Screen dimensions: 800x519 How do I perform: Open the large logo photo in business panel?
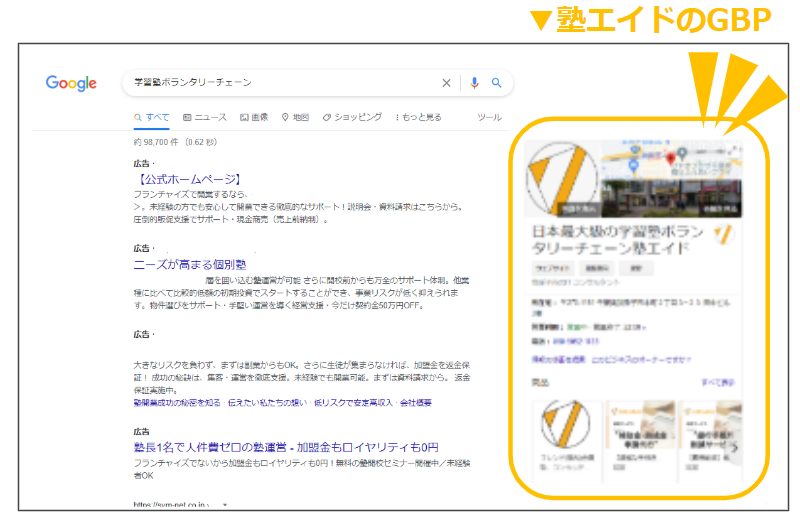(x=563, y=179)
